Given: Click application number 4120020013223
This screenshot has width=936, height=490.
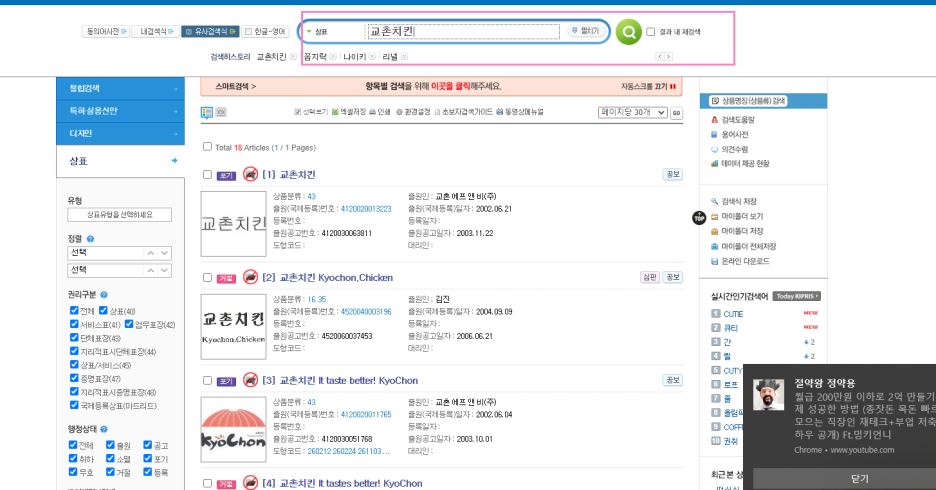Looking at the screenshot, I should (366, 209).
